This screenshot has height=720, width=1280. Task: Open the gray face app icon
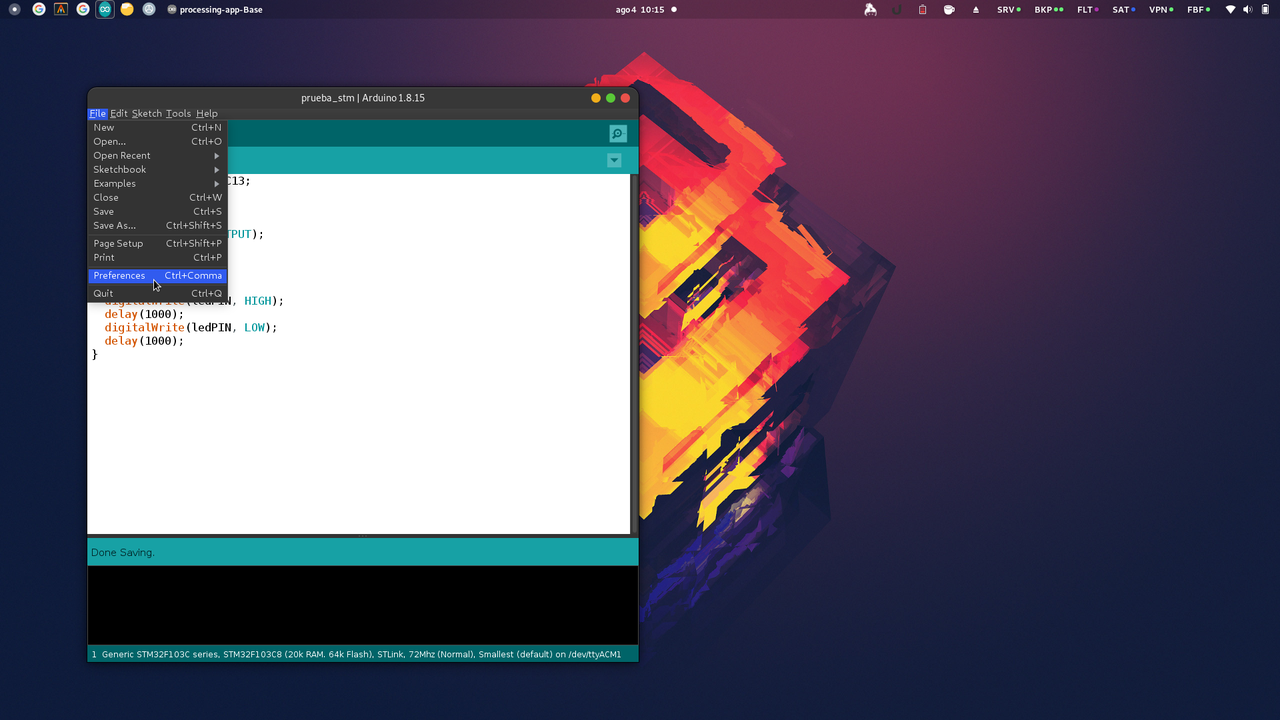pos(149,9)
